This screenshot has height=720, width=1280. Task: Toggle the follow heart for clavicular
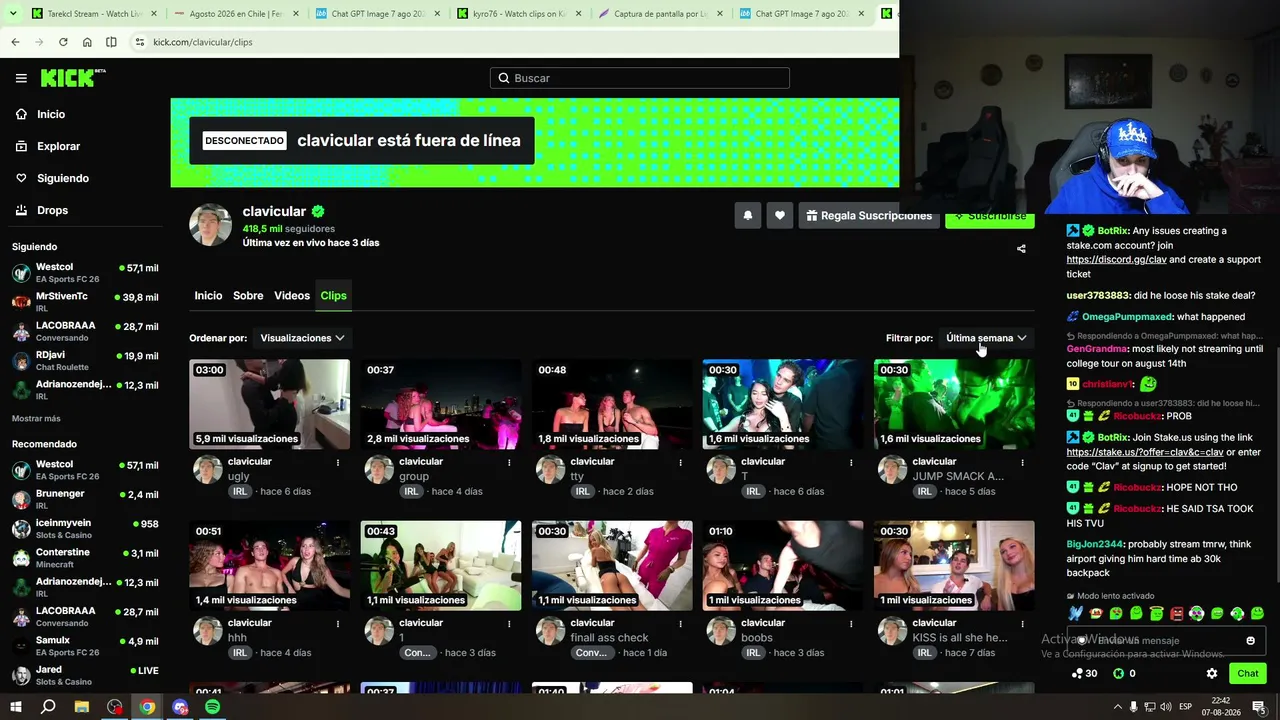coord(780,215)
